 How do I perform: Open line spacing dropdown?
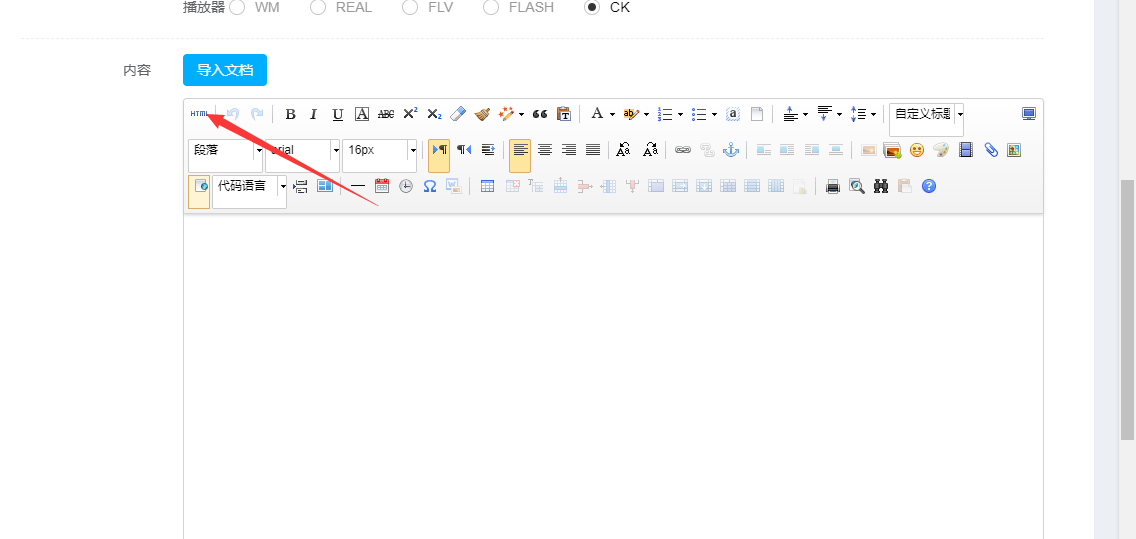(874, 114)
